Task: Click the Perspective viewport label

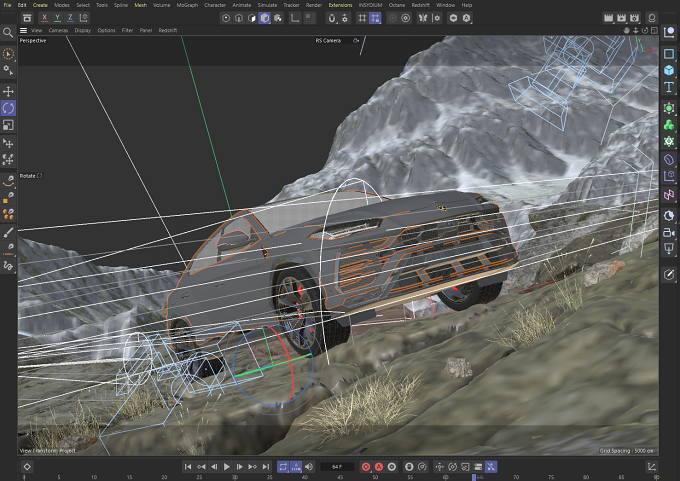Action: pyautogui.click(x=33, y=40)
